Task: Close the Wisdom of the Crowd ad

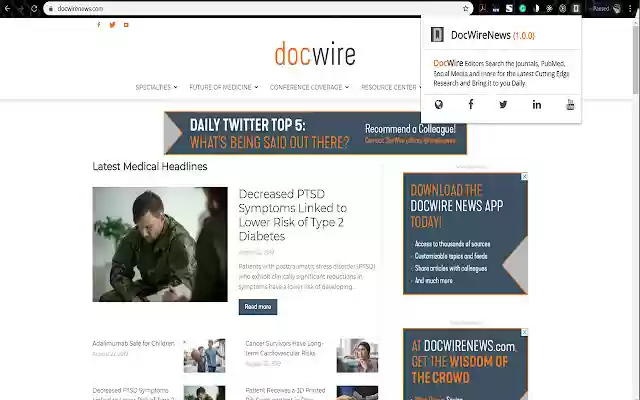Action: [x=524, y=332]
